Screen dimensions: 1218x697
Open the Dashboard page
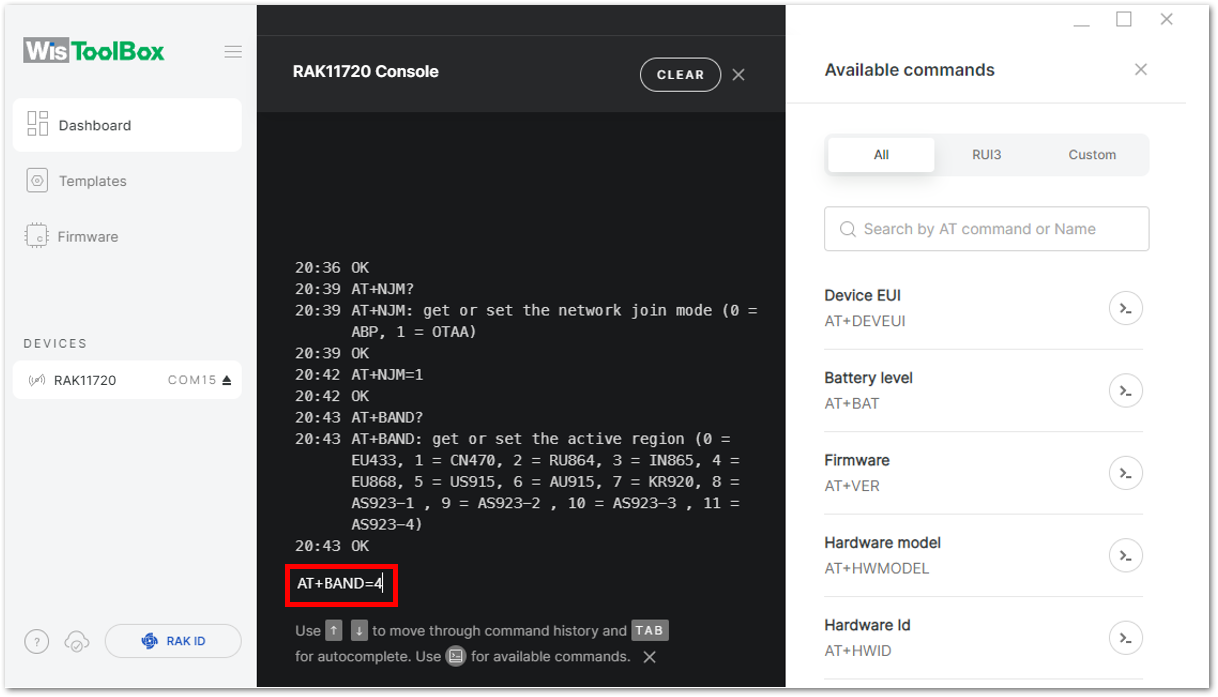[x=127, y=125]
